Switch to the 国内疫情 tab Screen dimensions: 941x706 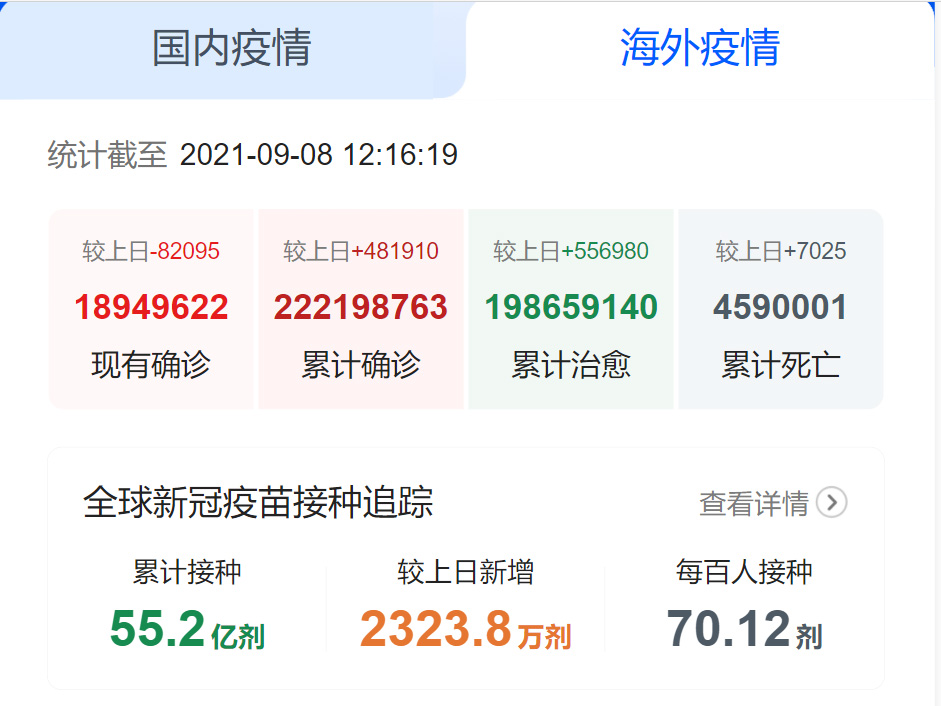231,48
